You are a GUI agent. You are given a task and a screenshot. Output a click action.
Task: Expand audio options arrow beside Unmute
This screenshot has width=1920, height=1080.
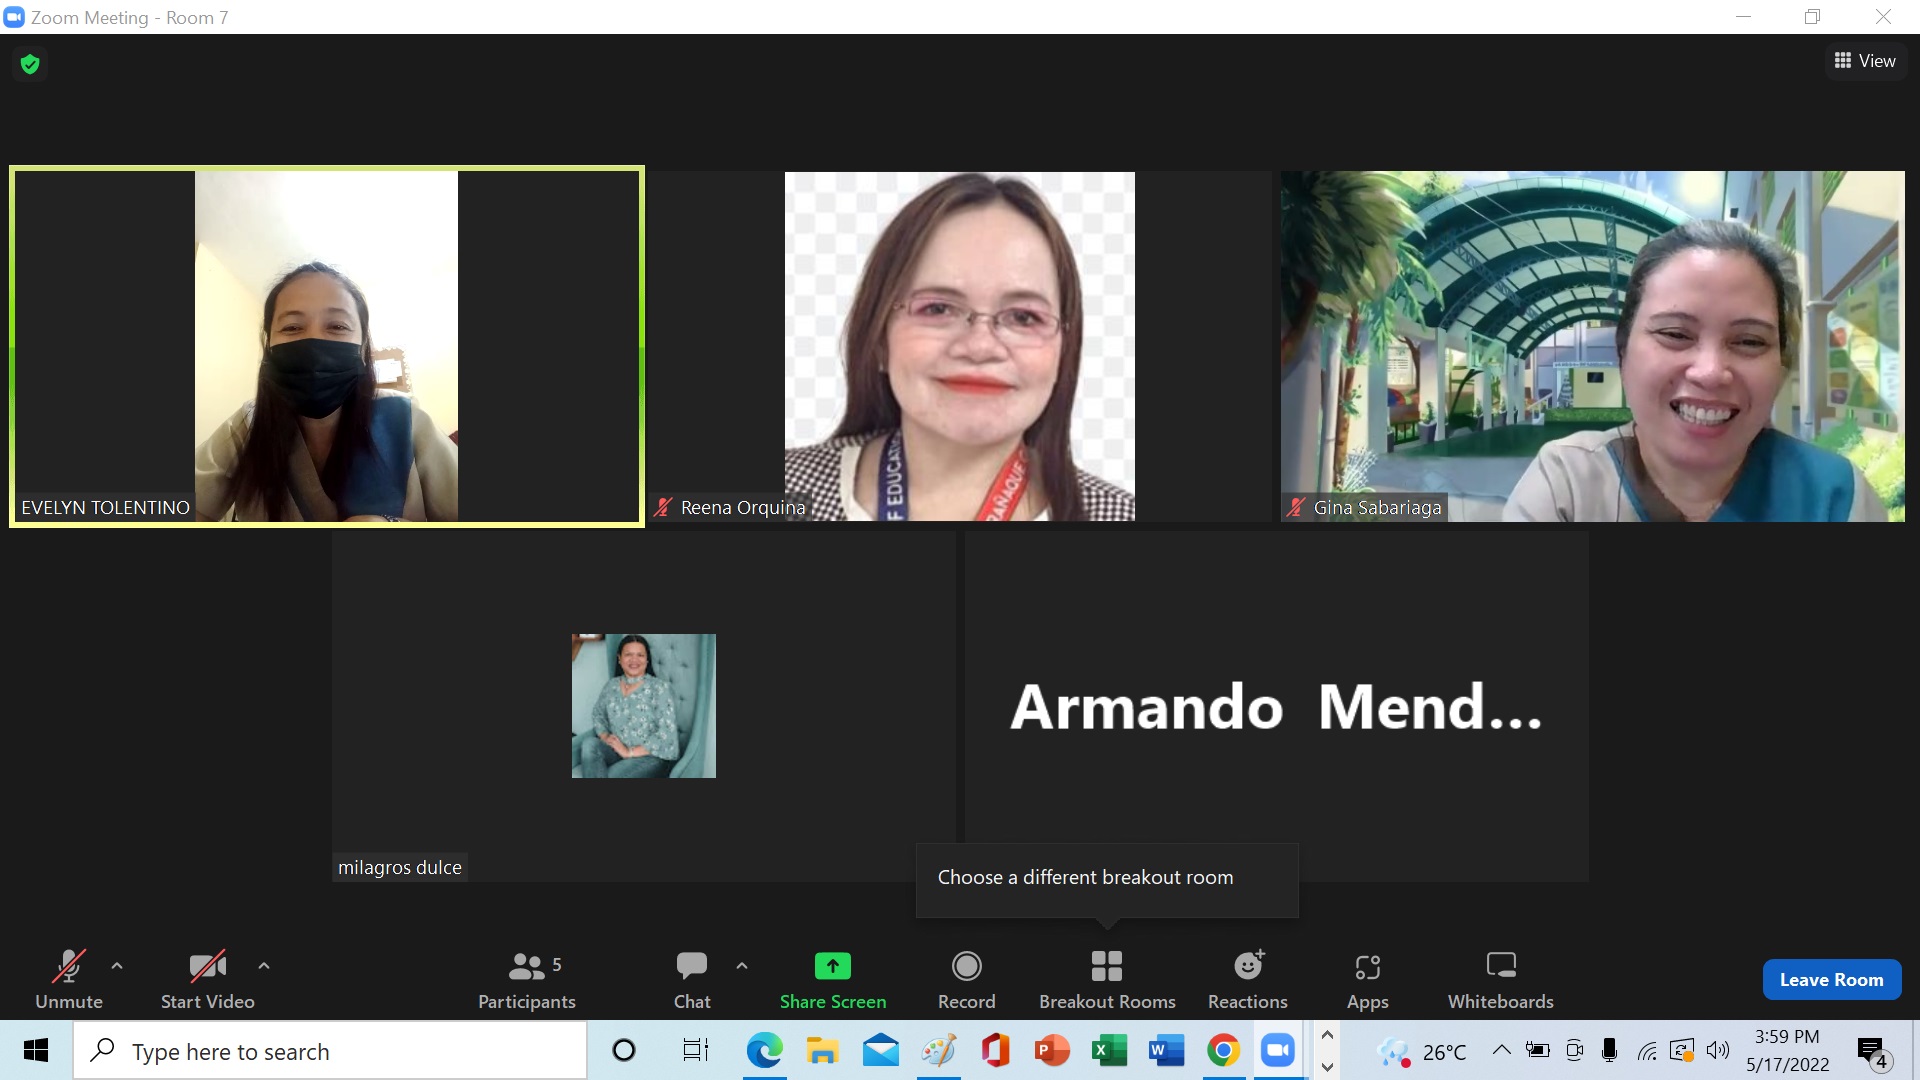pos(117,966)
